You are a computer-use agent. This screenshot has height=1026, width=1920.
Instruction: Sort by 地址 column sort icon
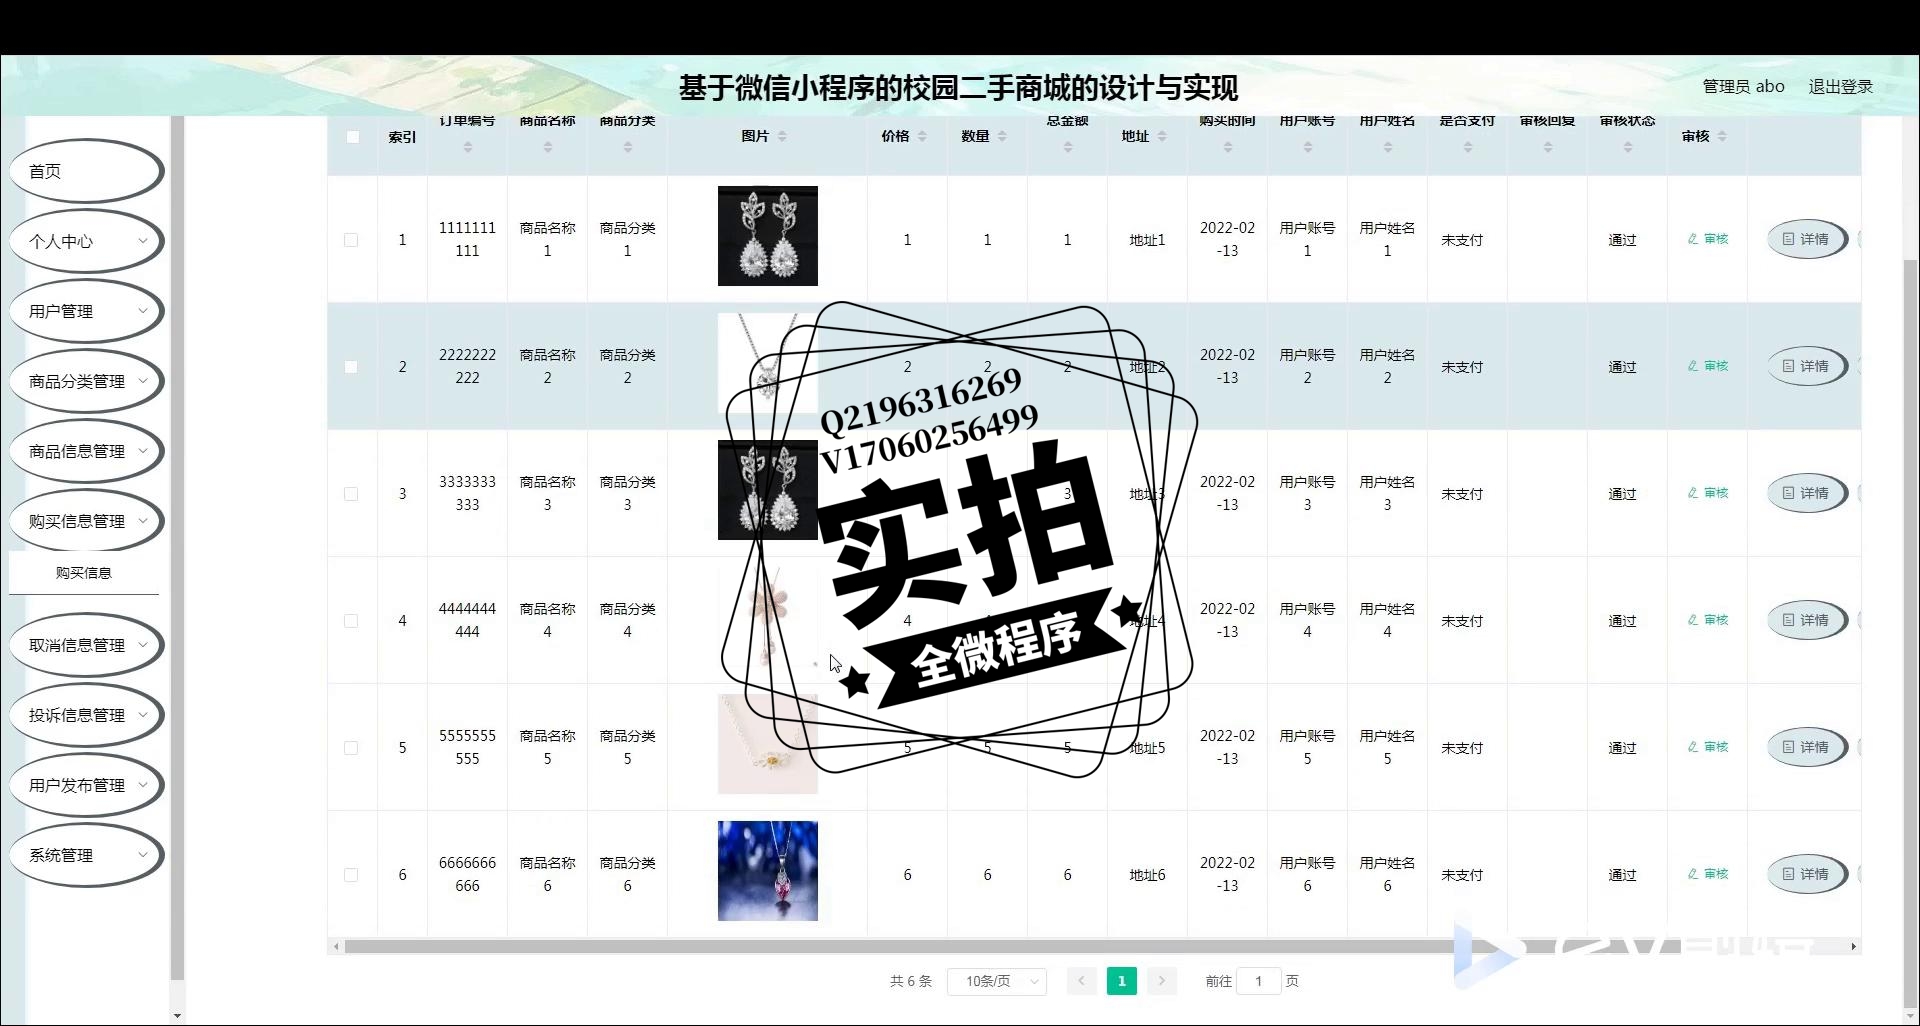tap(1162, 136)
